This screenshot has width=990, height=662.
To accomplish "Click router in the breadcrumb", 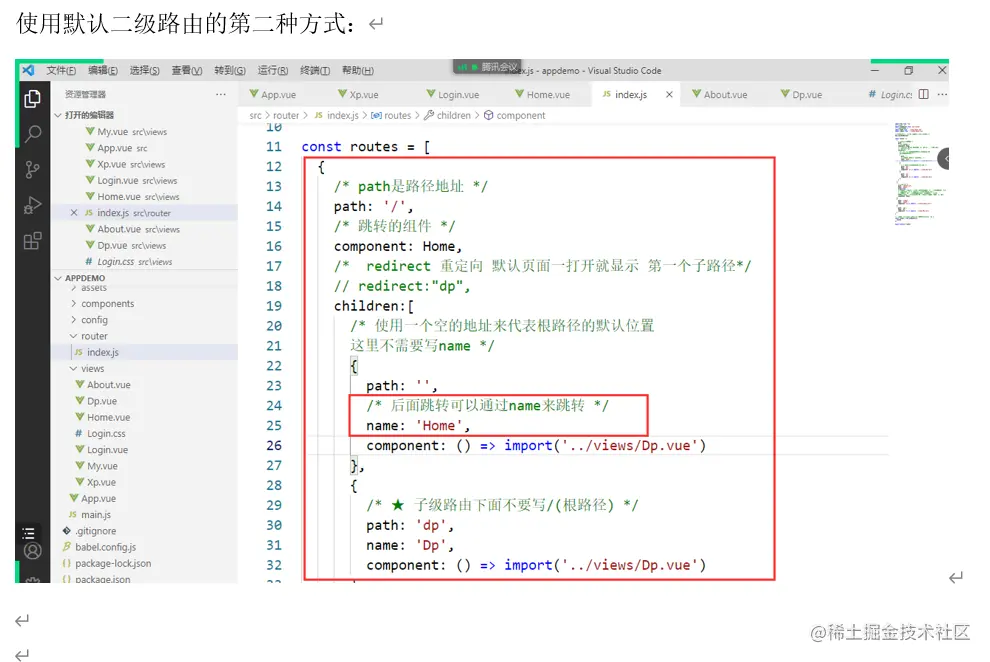I will (286, 115).
